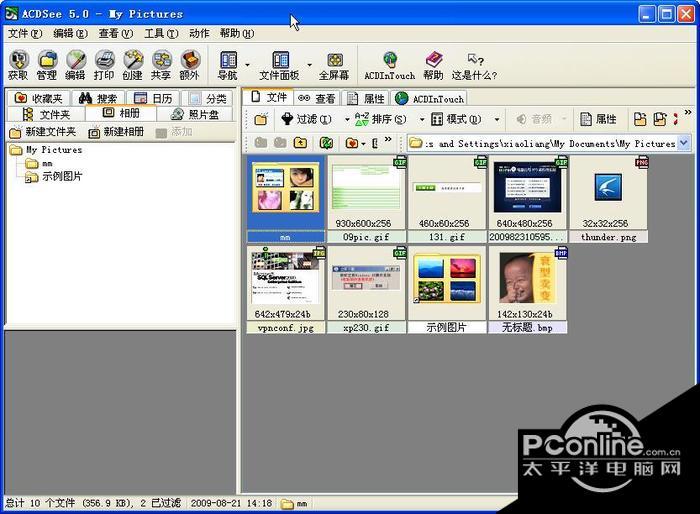The image size is (700, 514).
Task: Open the 共享 (Share) tool
Action: (x=161, y=65)
